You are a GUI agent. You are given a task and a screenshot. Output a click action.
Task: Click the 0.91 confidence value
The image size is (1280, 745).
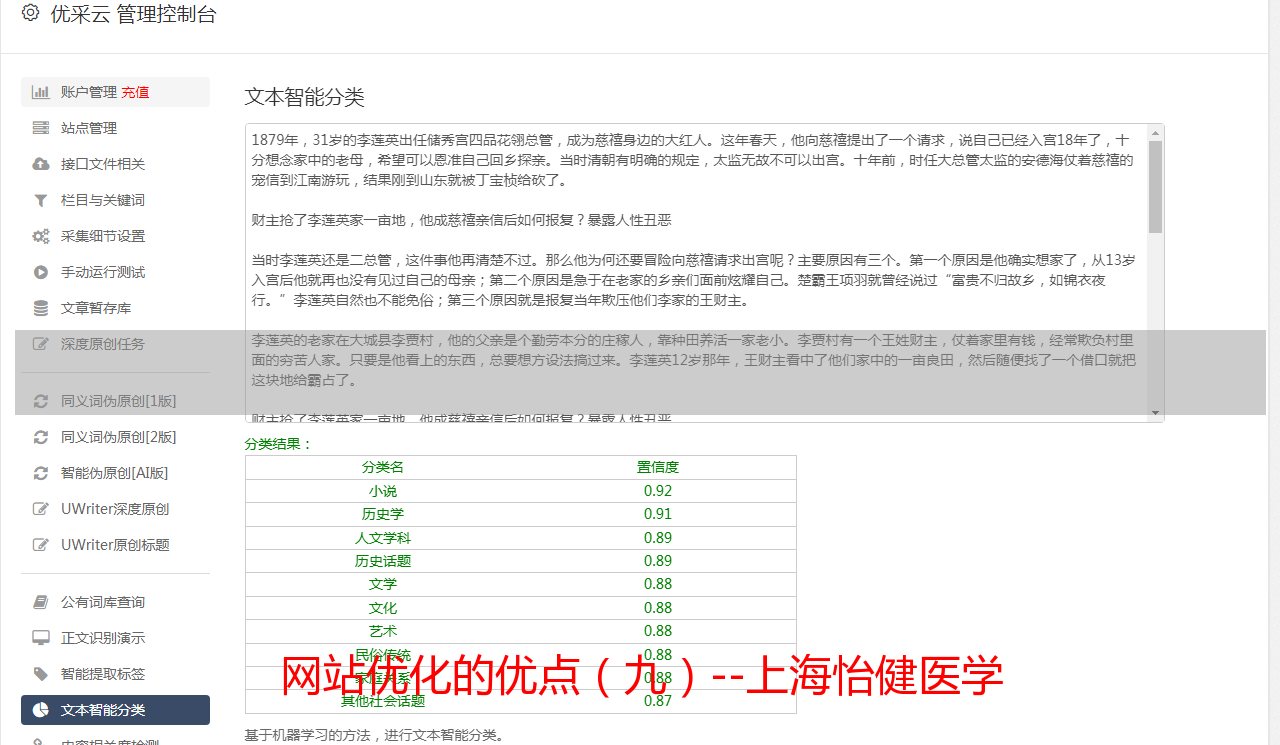(x=658, y=514)
